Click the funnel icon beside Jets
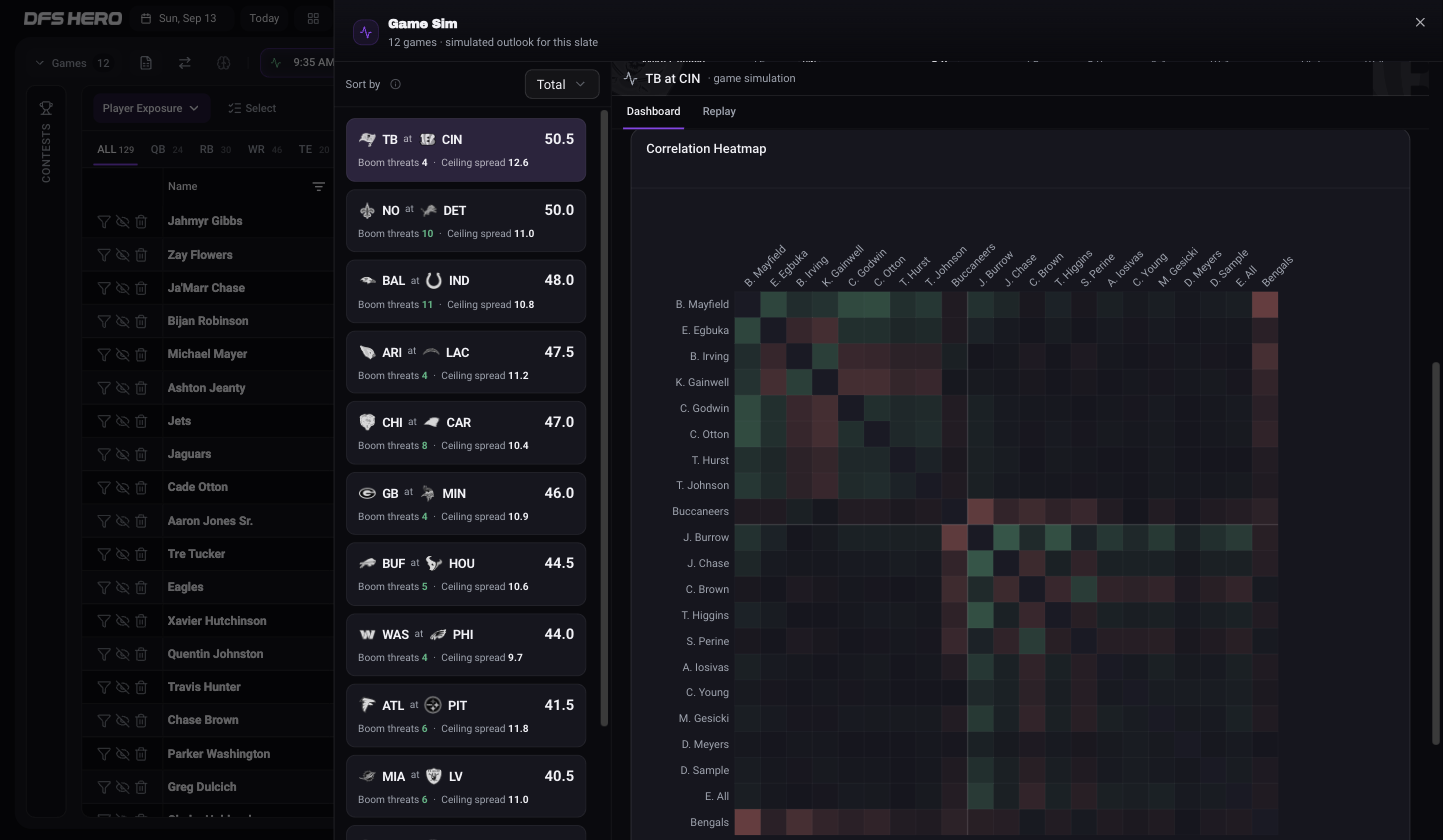This screenshot has height=840, width=1443. 104,421
